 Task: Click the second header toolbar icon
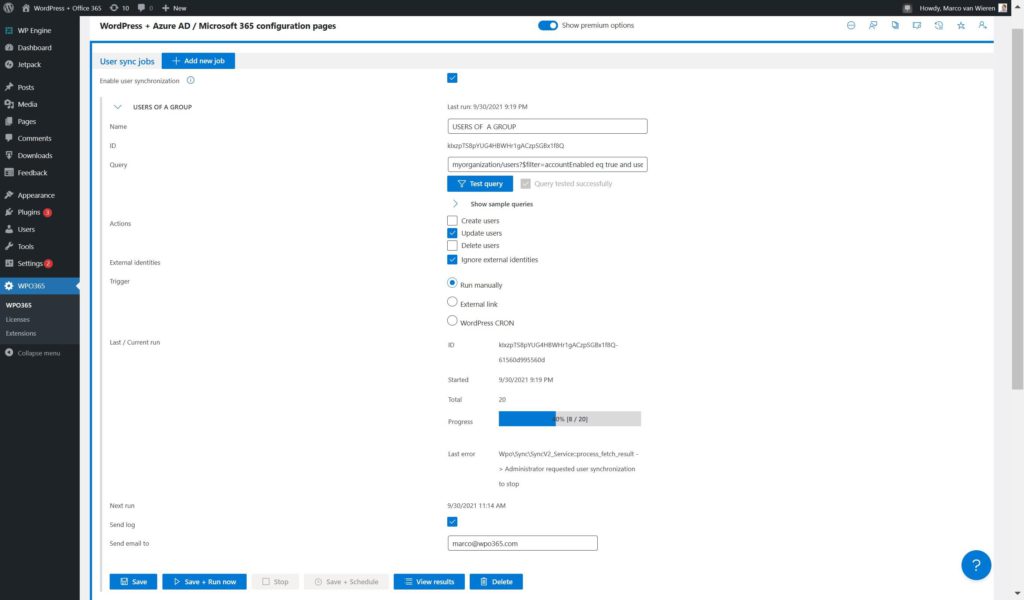(x=873, y=25)
